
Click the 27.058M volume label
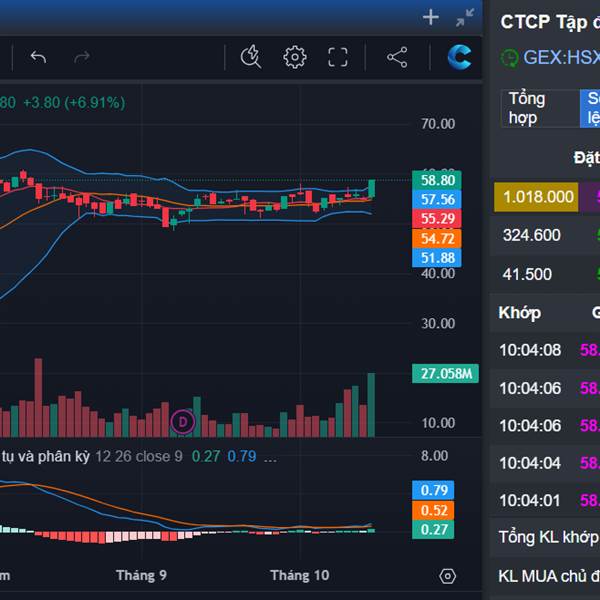point(445,373)
